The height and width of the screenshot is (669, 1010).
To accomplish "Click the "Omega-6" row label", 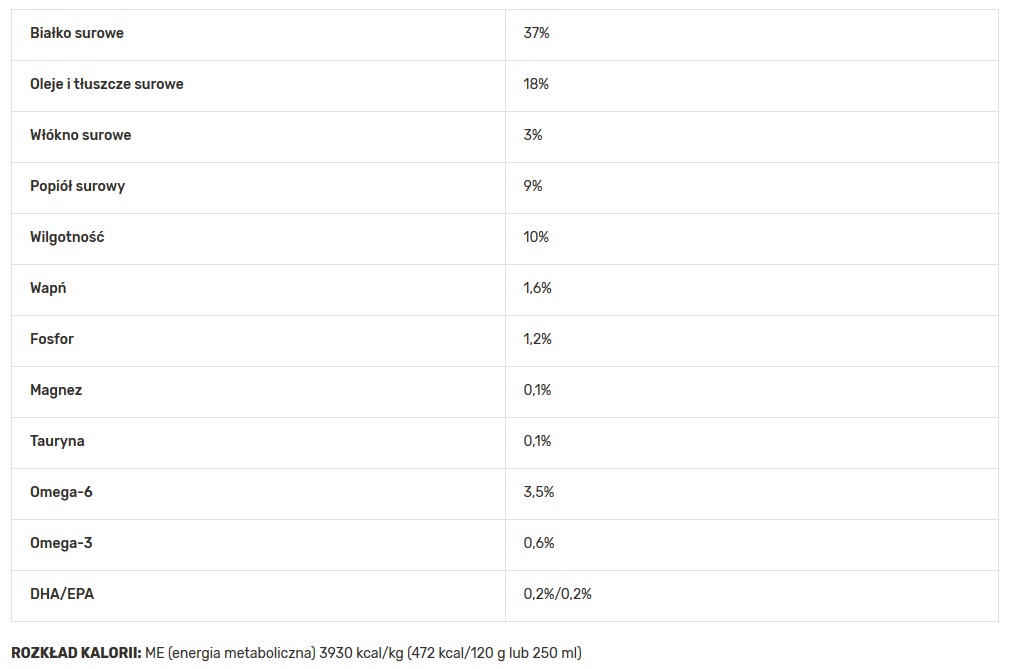I will 62,492.
